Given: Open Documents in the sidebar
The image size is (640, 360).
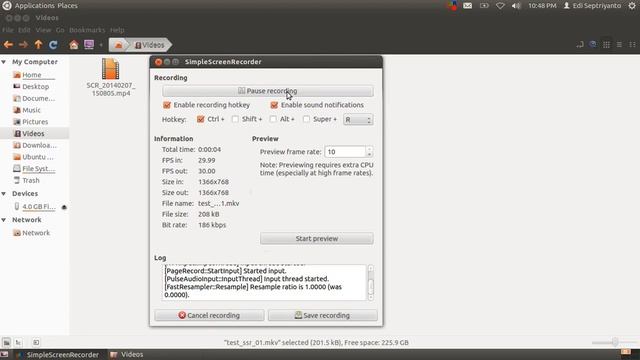Looking at the screenshot, I should [x=38, y=98].
